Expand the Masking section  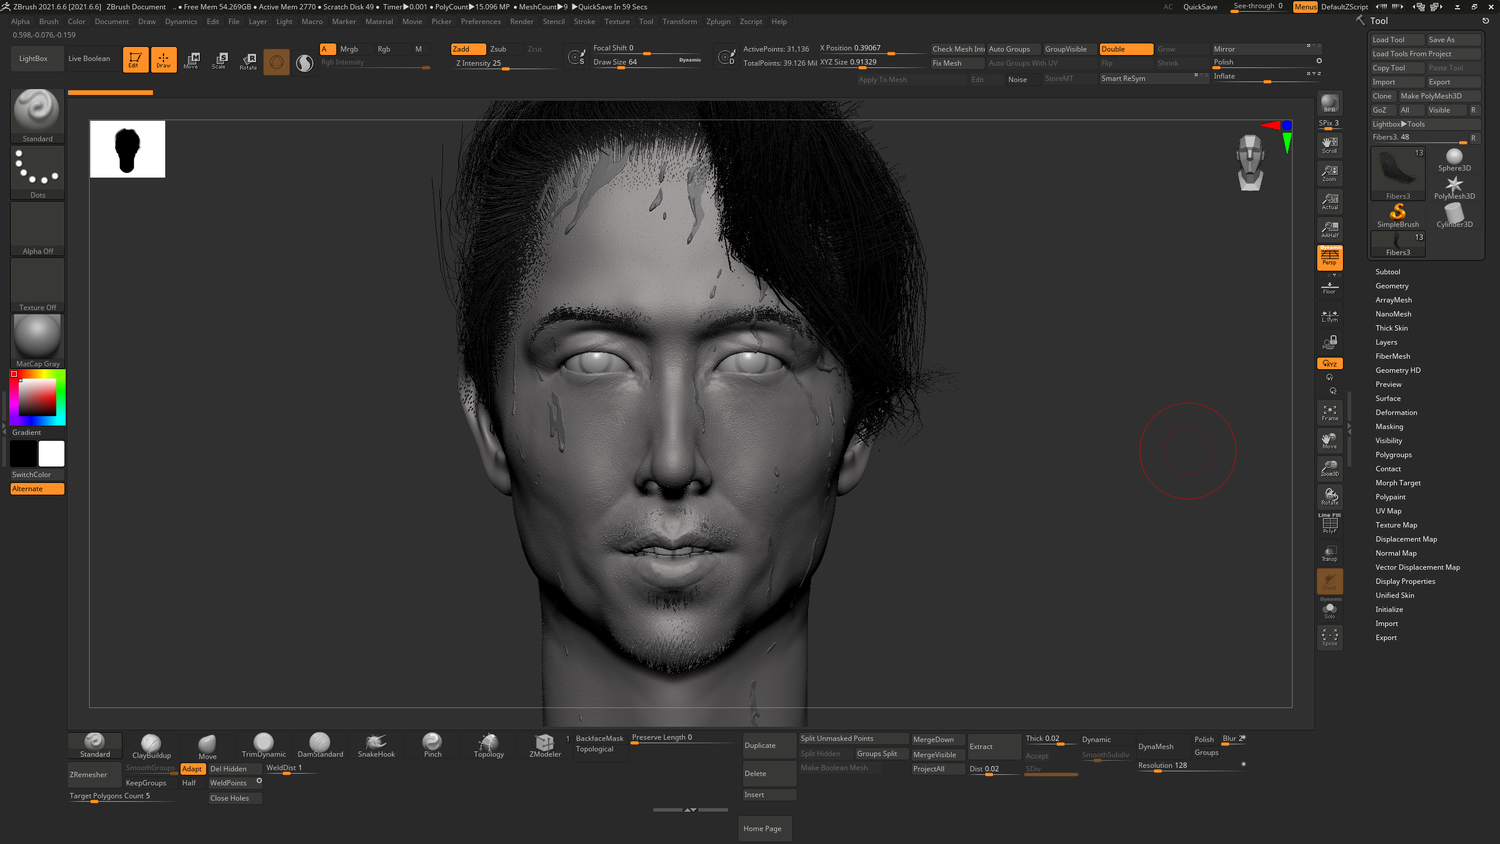tap(1389, 426)
